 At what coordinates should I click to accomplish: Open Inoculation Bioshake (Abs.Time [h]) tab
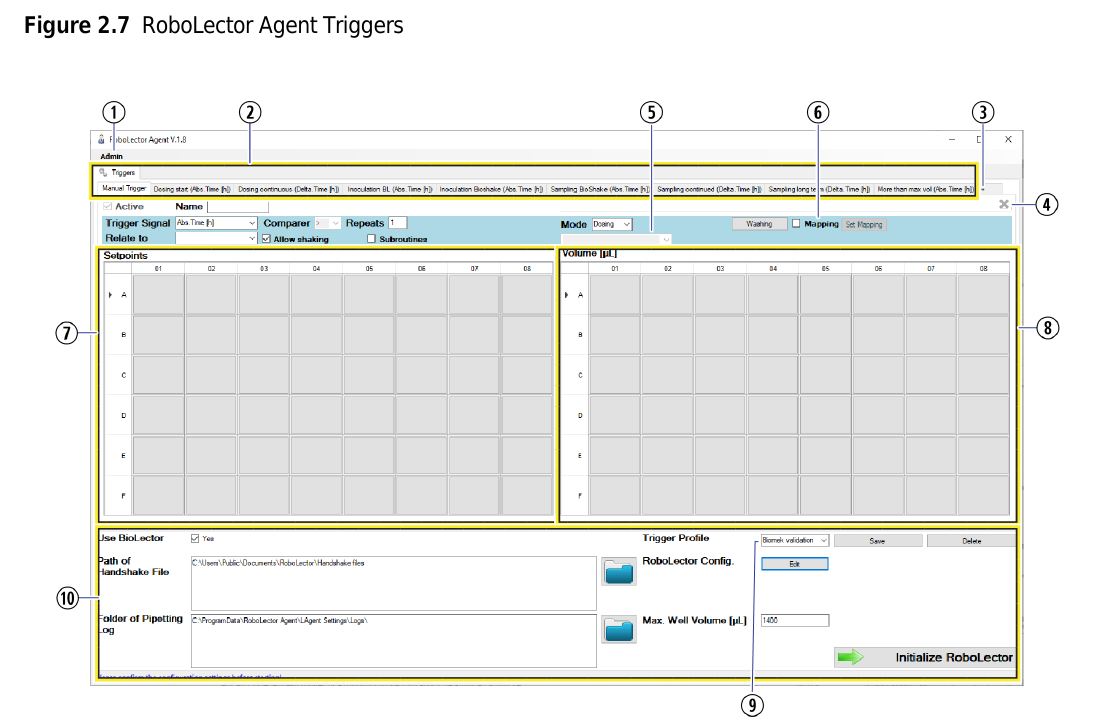pyautogui.click(x=491, y=189)
